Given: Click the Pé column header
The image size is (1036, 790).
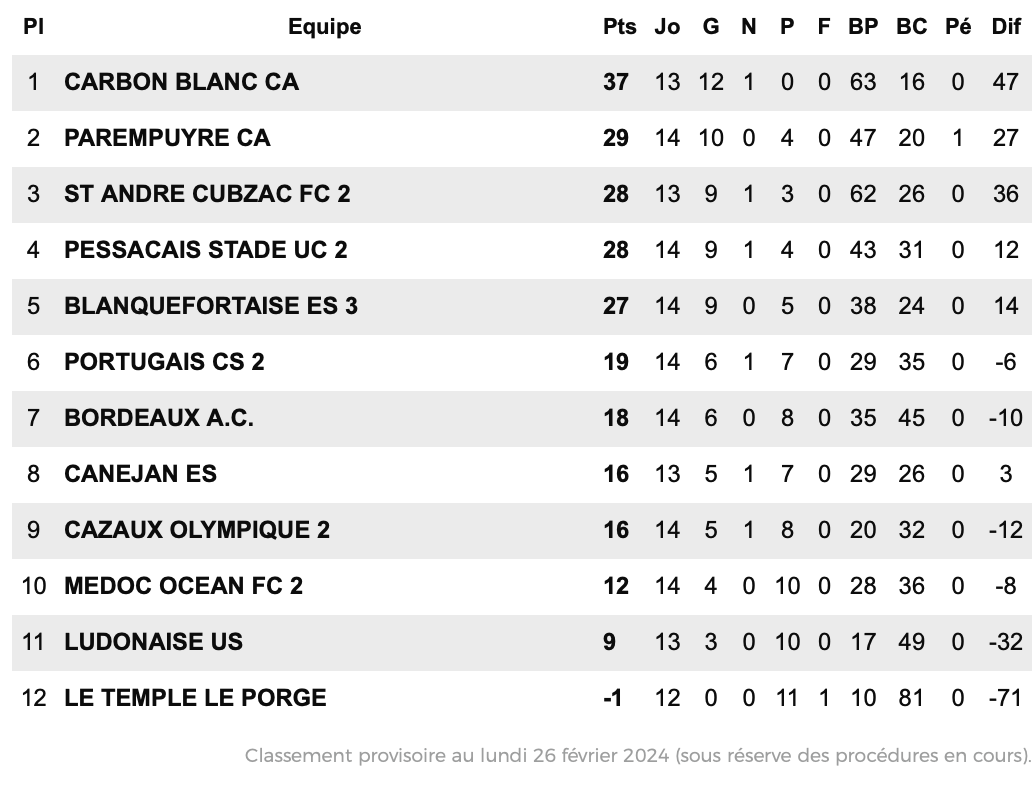Looking at the screenshot, I should (958, 26).
